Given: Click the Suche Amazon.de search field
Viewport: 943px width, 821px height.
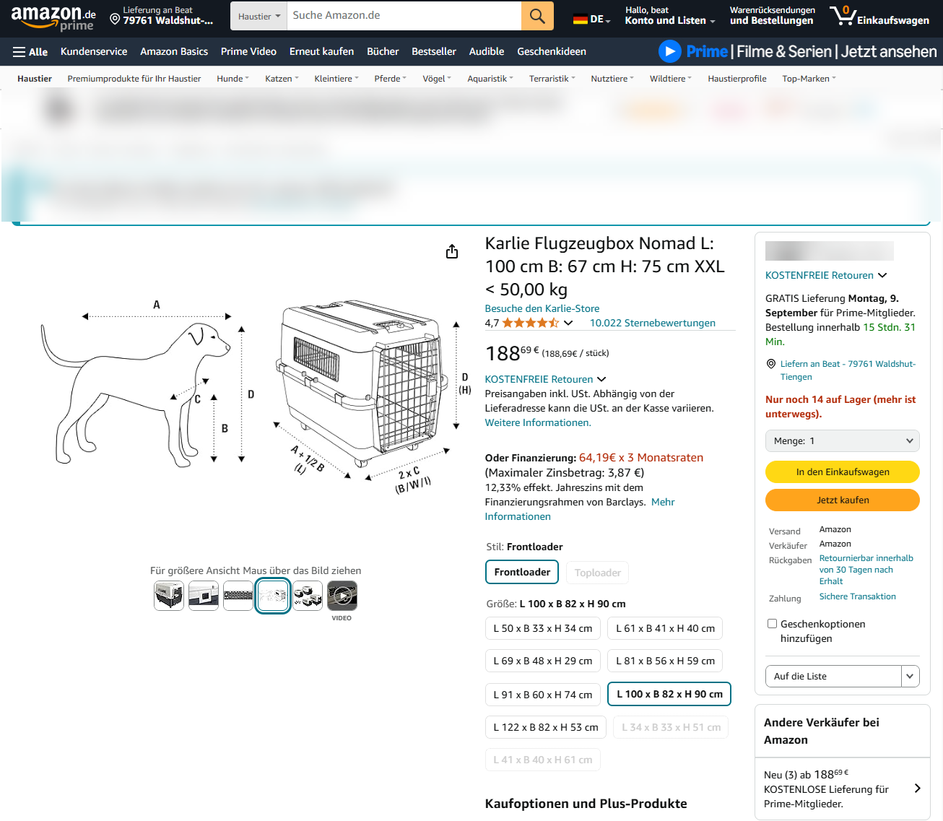Looking at the screenshot, I should coord(403,16).
